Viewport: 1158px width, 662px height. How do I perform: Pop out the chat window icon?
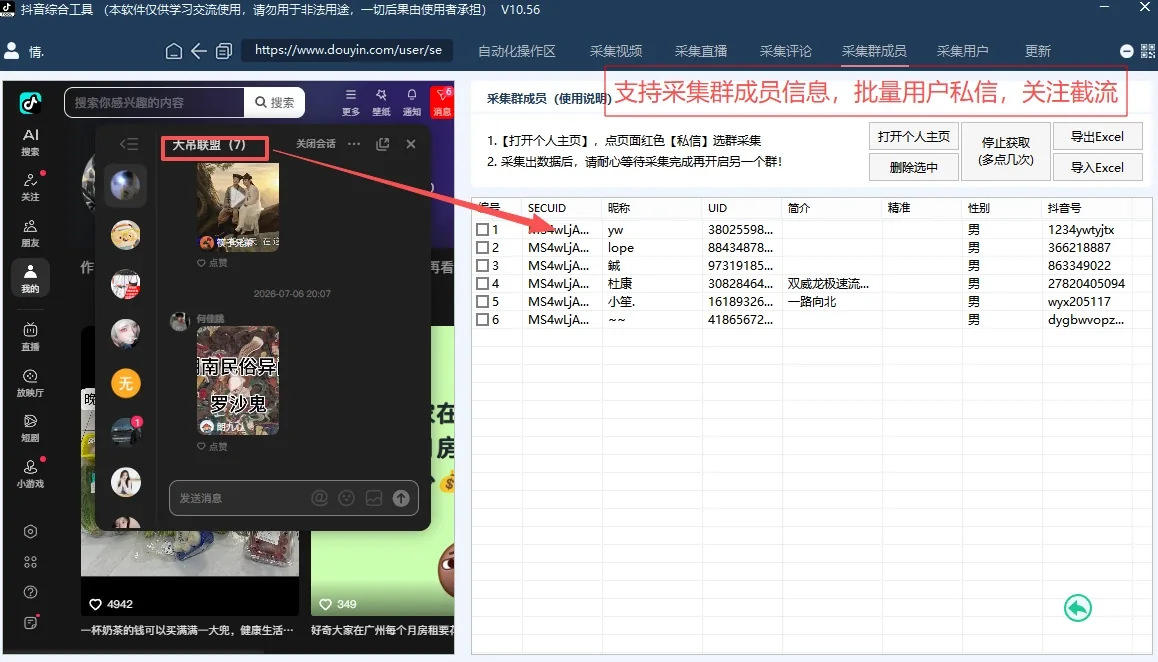[x=383, y=144]
